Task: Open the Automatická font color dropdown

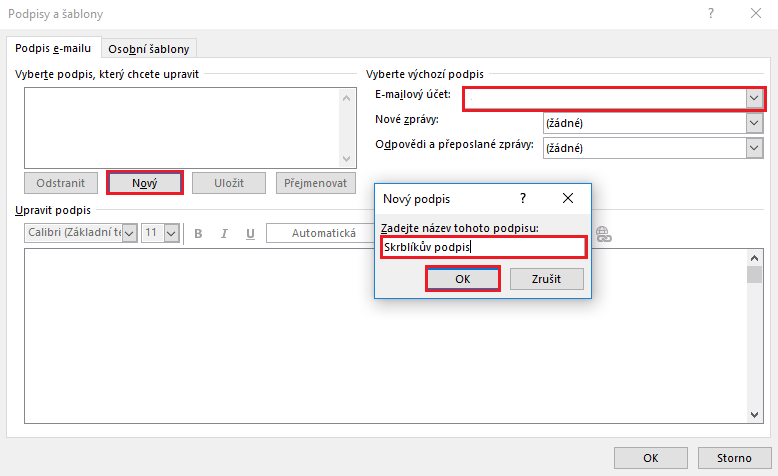Action: click(321, 233)
